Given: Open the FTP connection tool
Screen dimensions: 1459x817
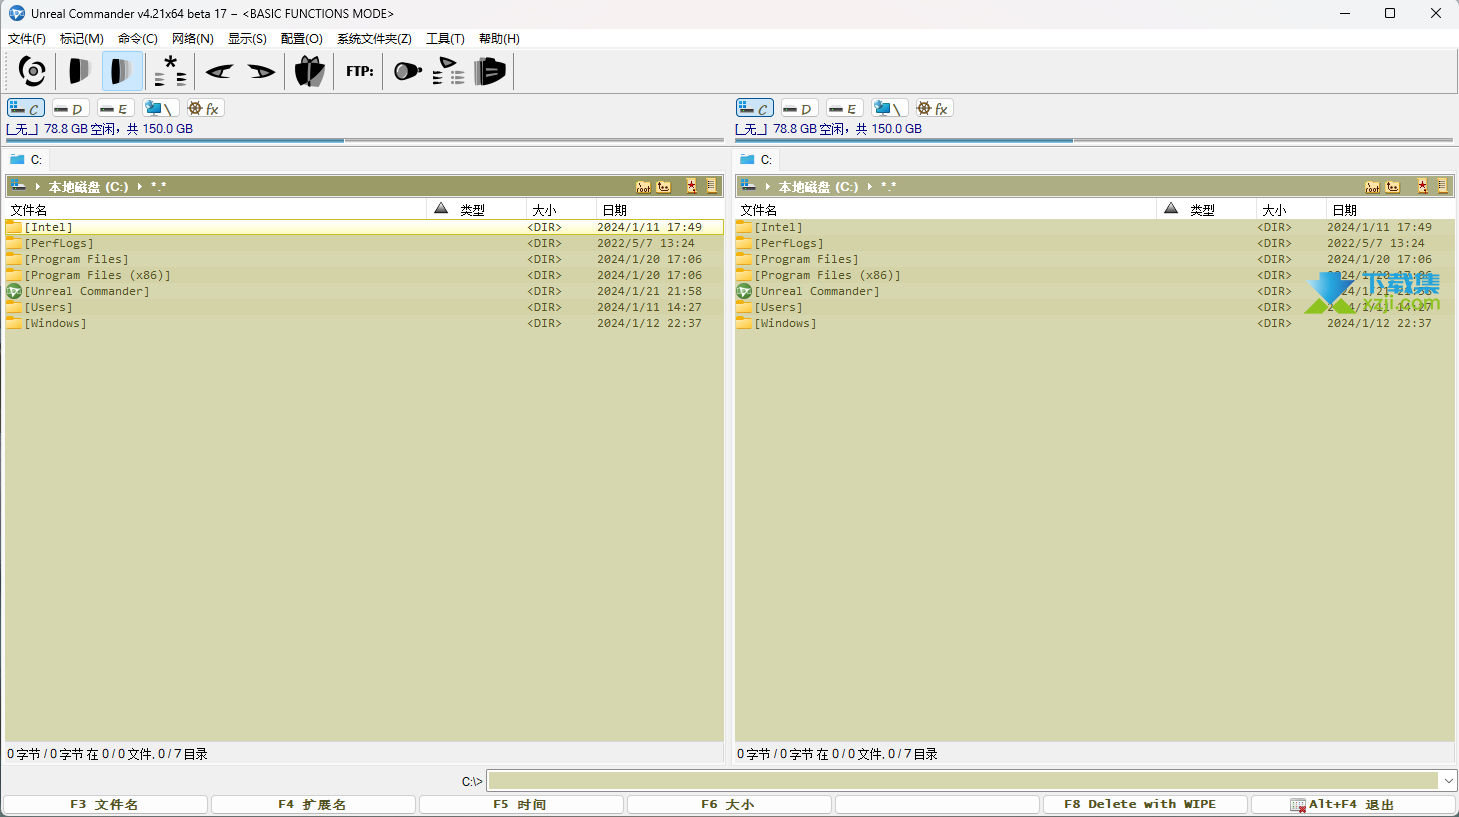Looking at the screenshot, I should [360, 71].
